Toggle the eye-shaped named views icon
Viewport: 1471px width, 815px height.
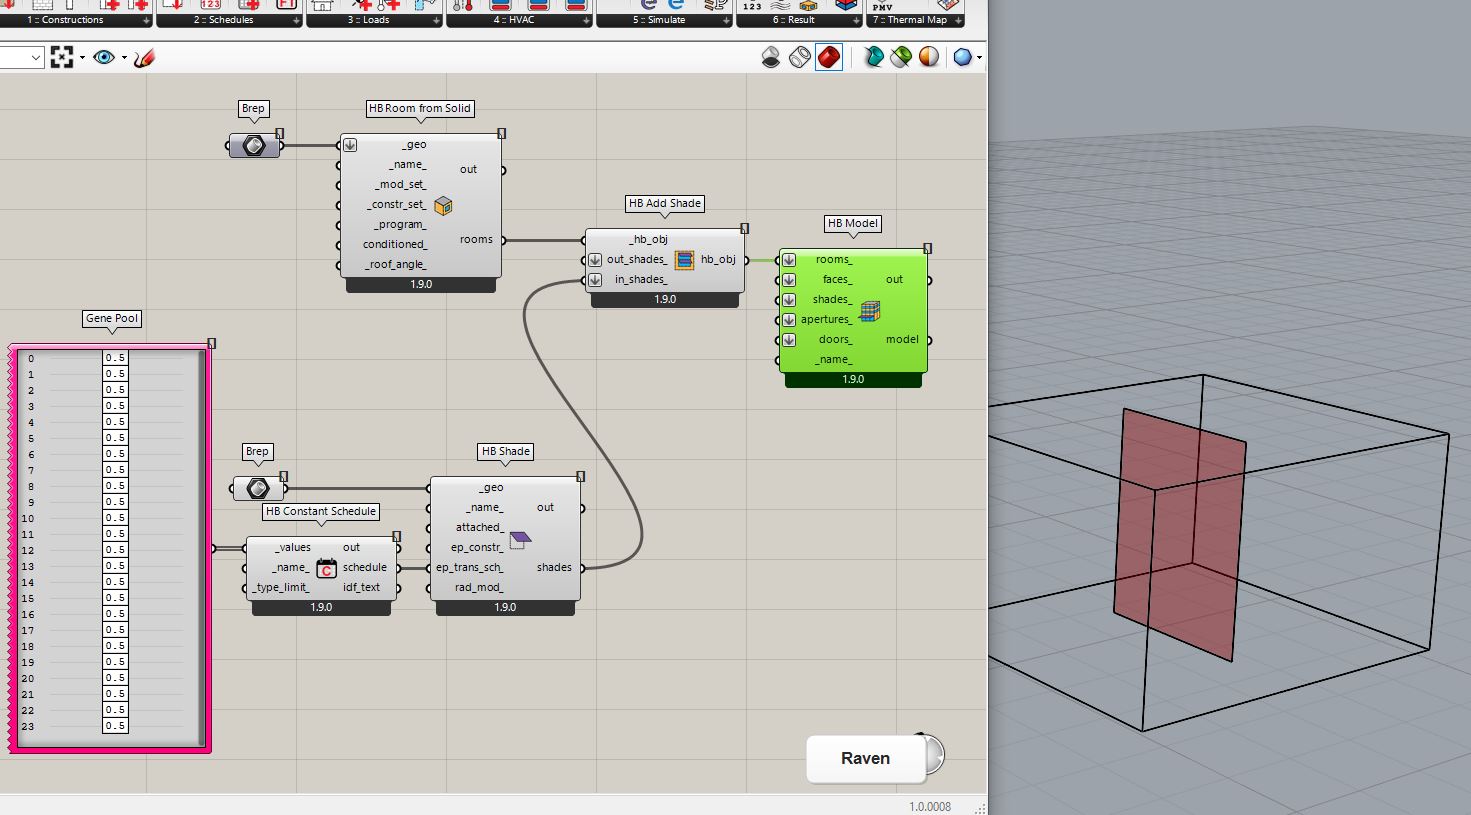[x=104, y=58]
